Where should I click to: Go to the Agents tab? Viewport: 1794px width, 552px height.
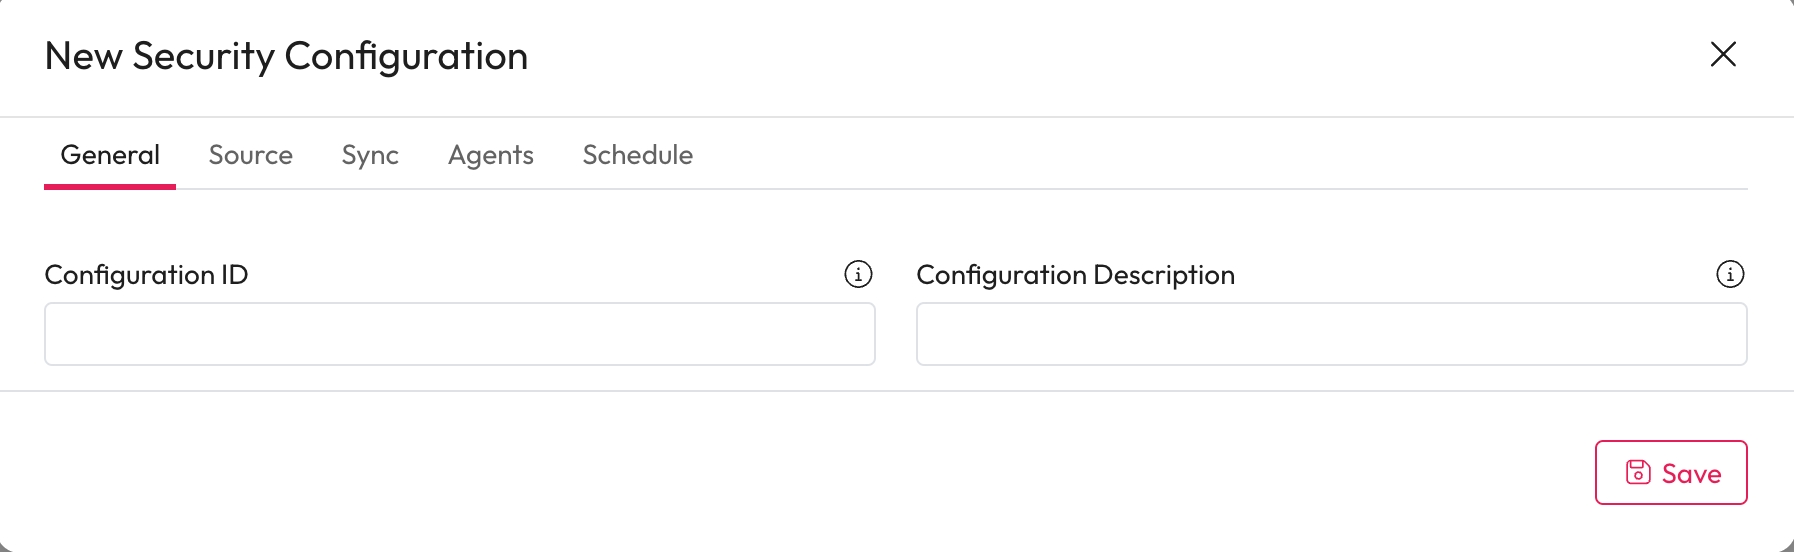click(x=490, y=155)
